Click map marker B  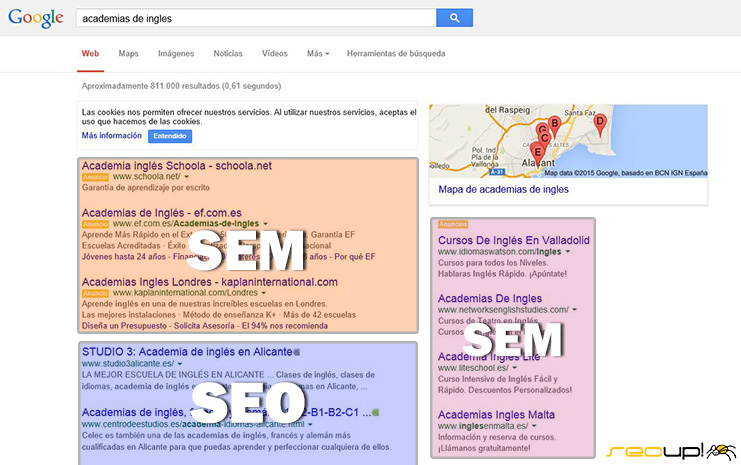(x=554, y=124)
